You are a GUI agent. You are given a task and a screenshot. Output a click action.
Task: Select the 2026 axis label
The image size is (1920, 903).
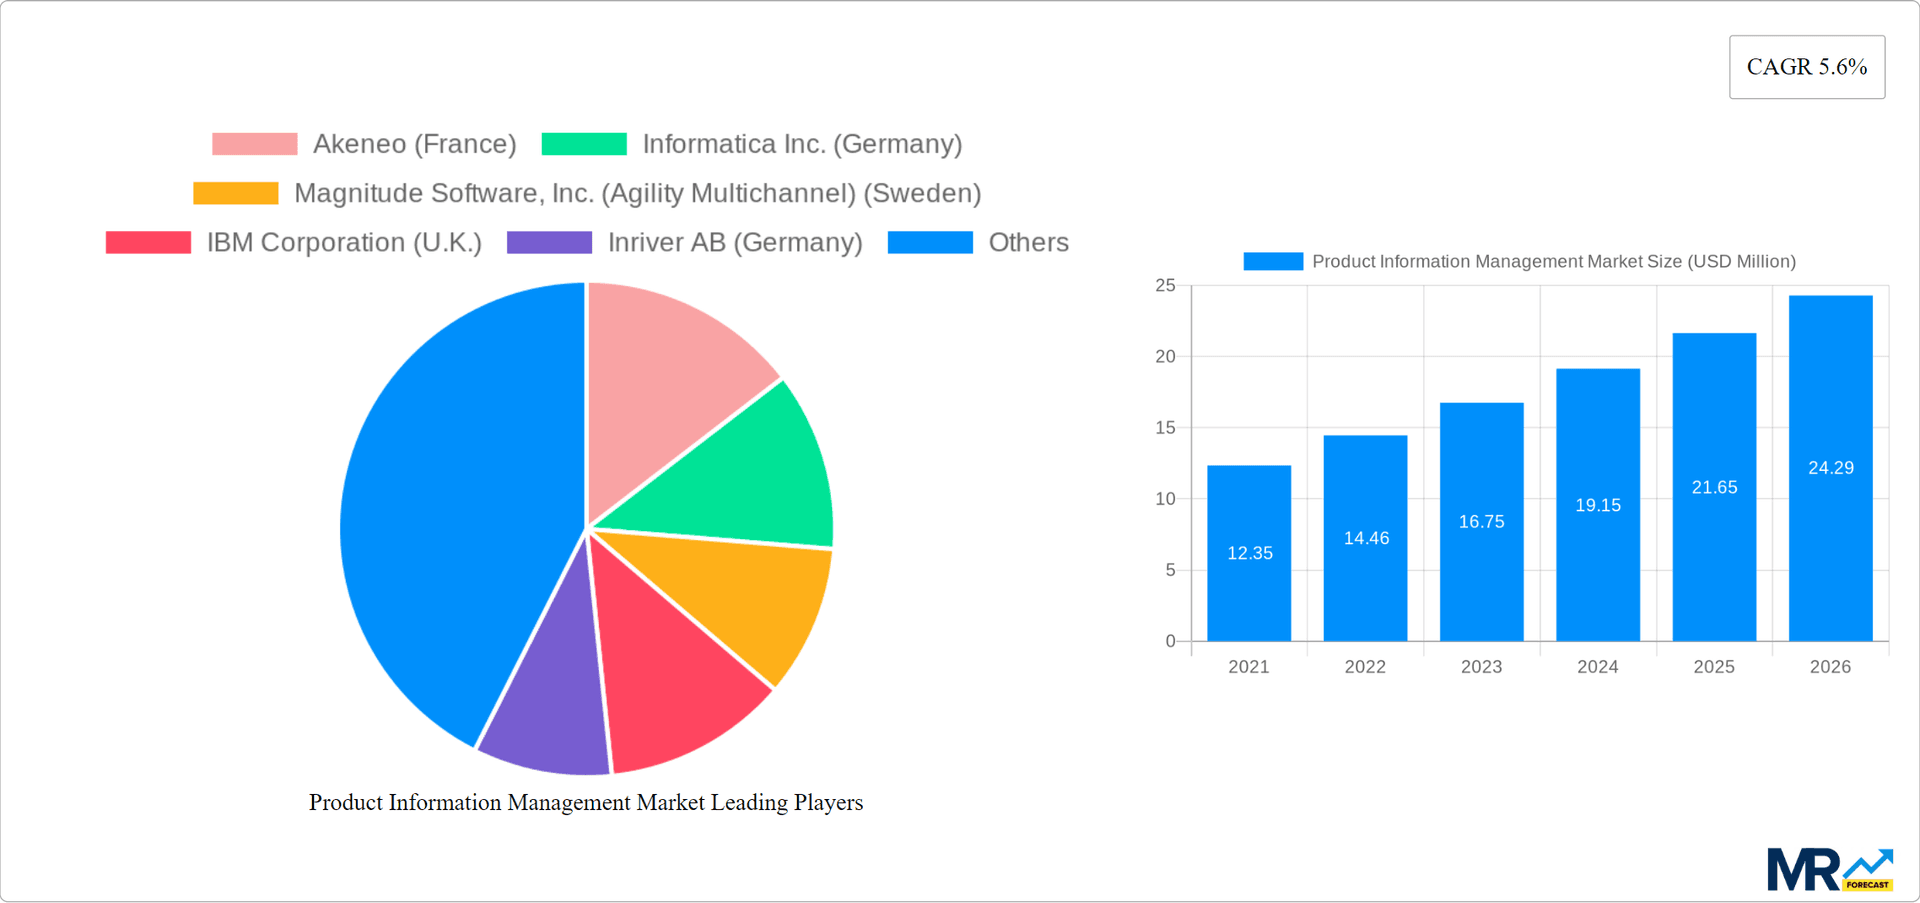(1830, 666)
